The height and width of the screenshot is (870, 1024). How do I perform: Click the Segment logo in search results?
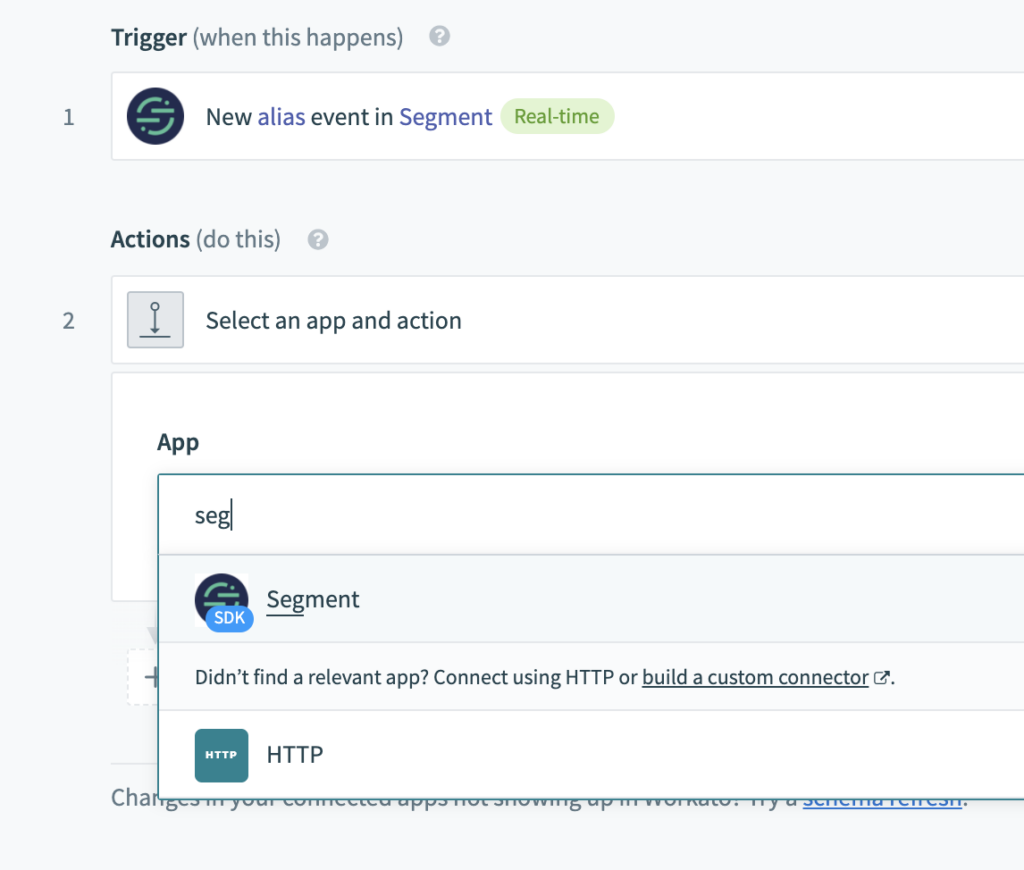pyautogui.click(x=221, y=597)
